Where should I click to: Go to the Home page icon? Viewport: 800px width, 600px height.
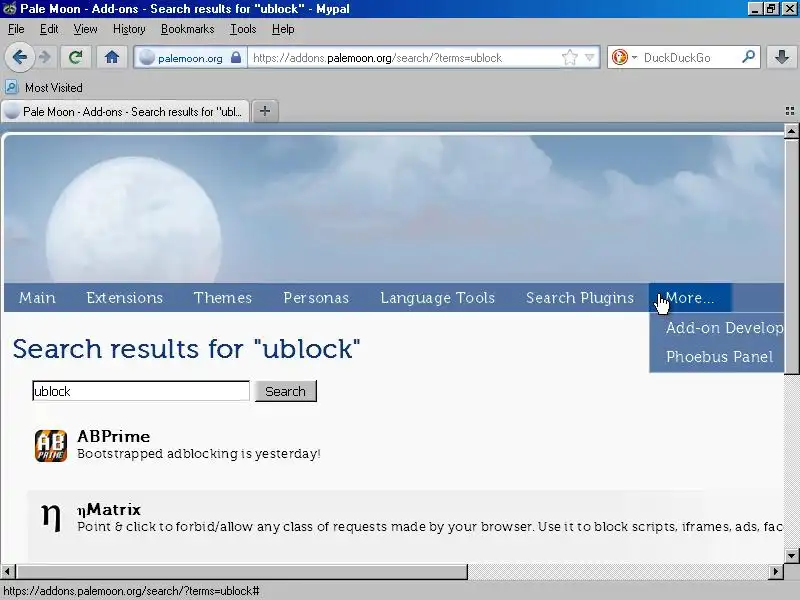(112, 57)
